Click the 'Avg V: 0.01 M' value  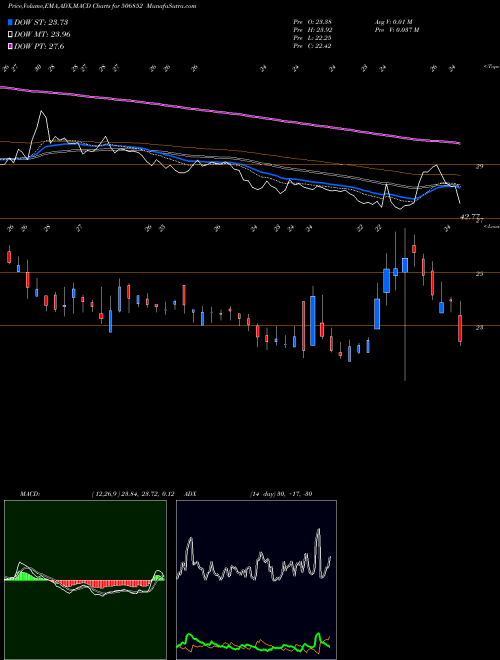(395, 22)
